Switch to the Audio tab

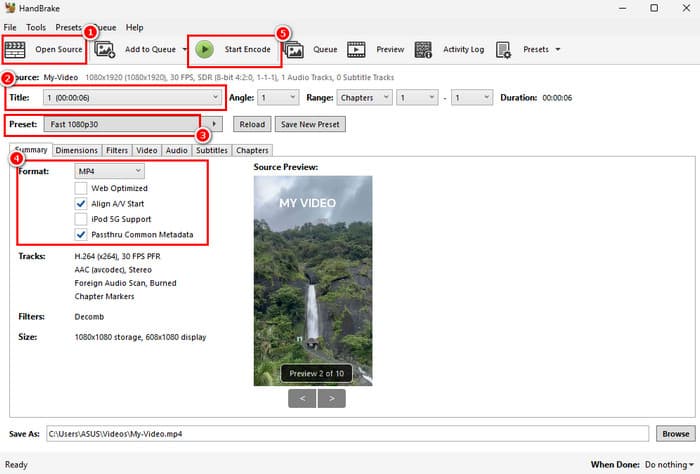177,150
